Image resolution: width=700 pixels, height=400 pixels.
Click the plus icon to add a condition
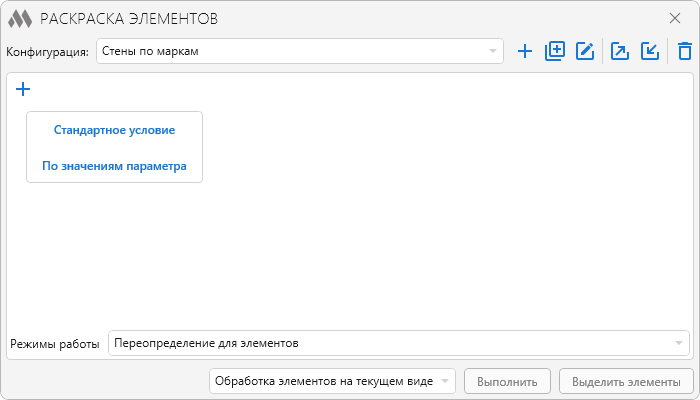[x=23, y=89]
